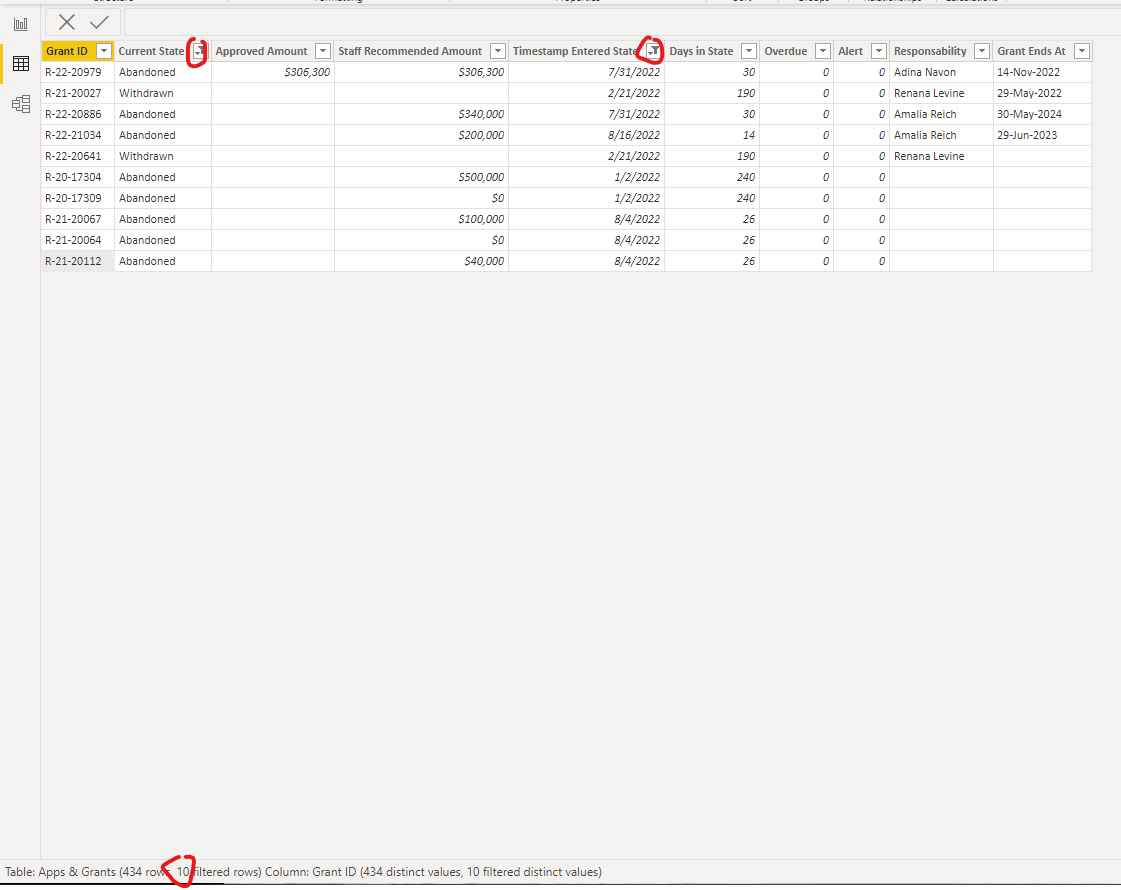Screen dimensions: 1121x890
Task: Open Overdue column filter dropdown
Action: point(823,51)
